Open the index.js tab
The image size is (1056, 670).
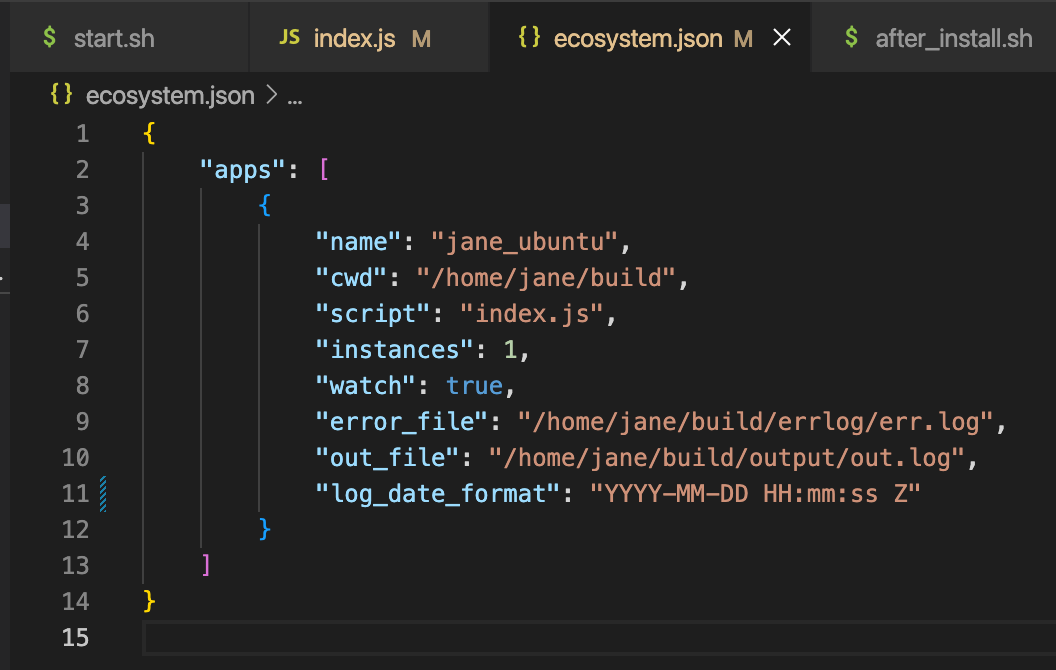[369, 38]
